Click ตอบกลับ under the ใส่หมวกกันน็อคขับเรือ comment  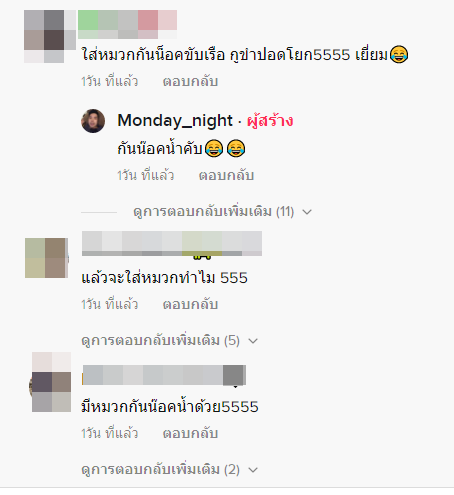pyautogui.click(x=190, y=82)
